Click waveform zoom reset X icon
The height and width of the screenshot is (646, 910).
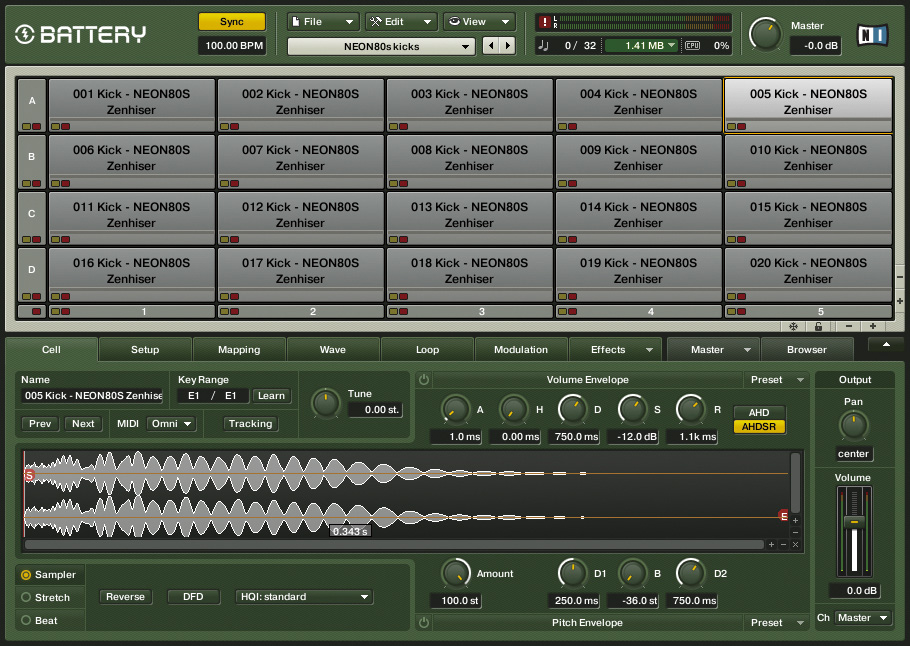click(795, 544)
